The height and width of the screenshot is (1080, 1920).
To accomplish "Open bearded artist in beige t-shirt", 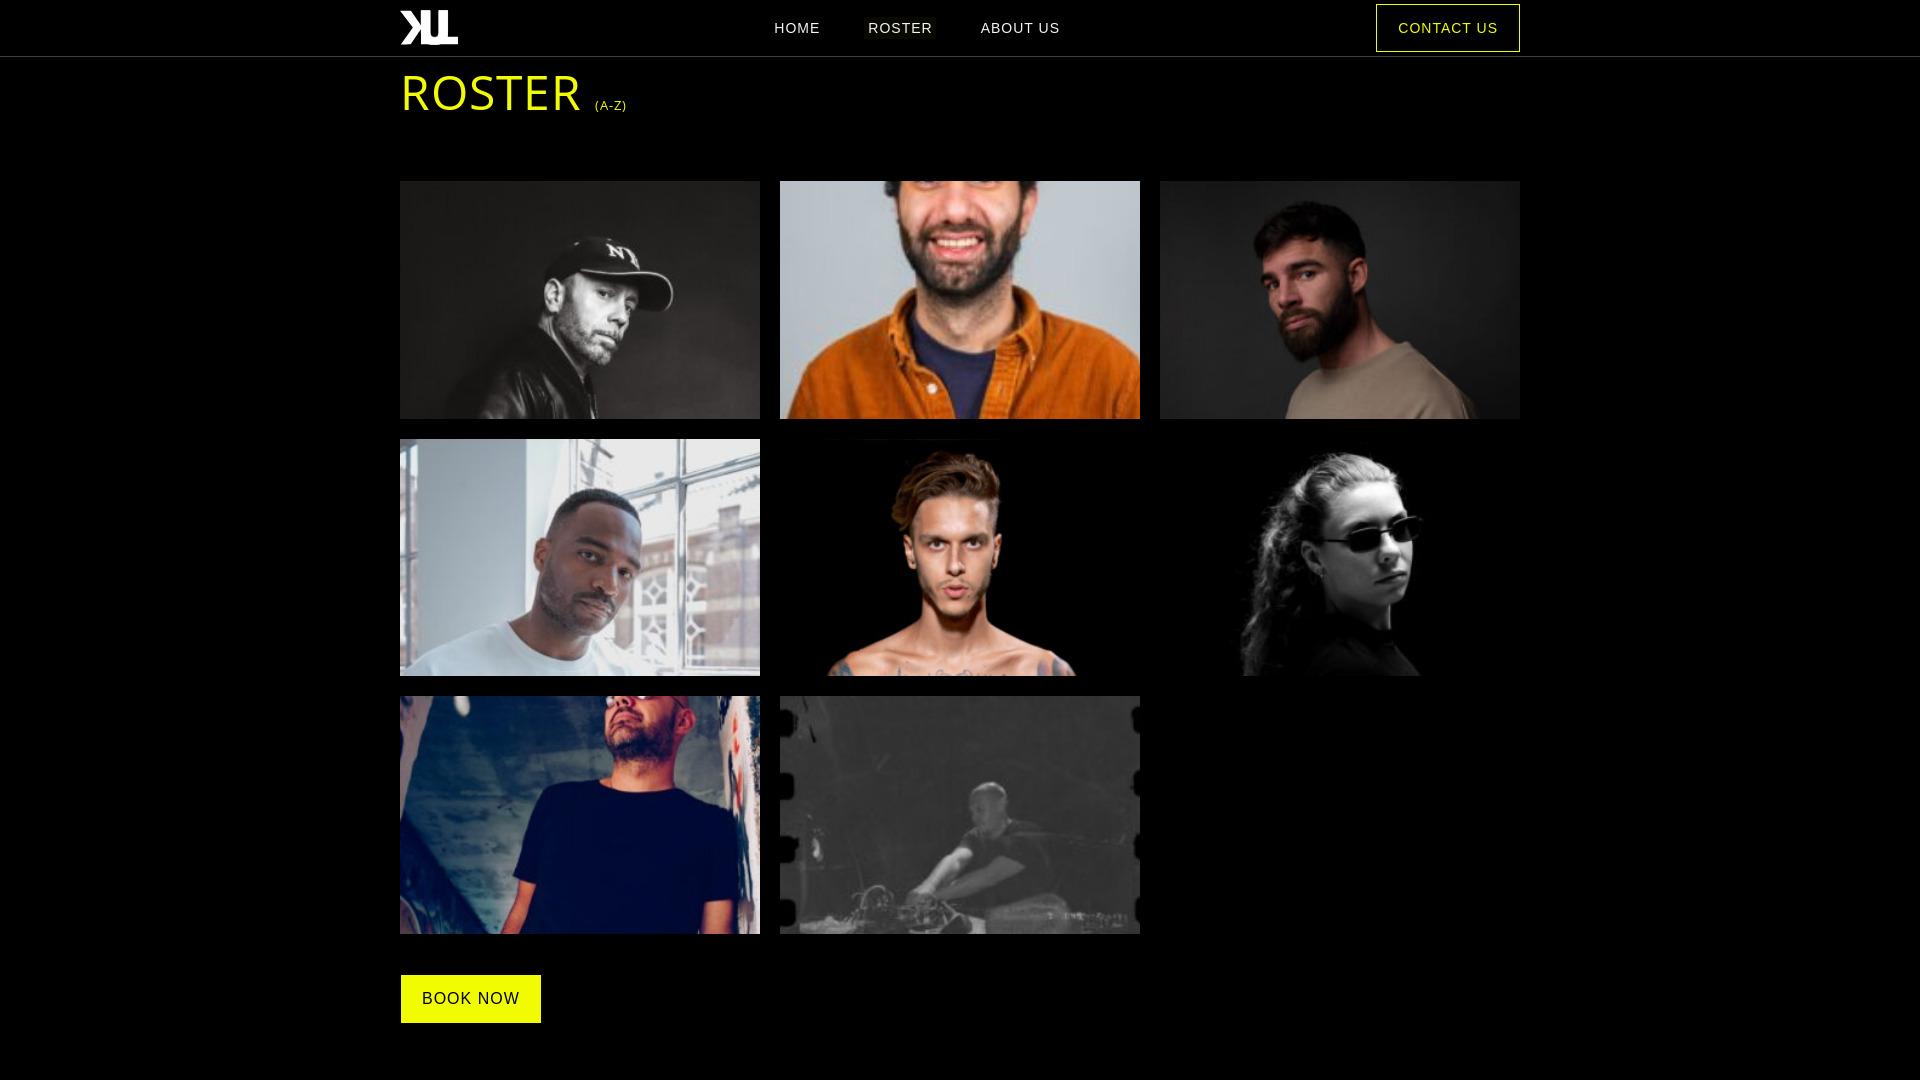I will [x=1340, y=300].
